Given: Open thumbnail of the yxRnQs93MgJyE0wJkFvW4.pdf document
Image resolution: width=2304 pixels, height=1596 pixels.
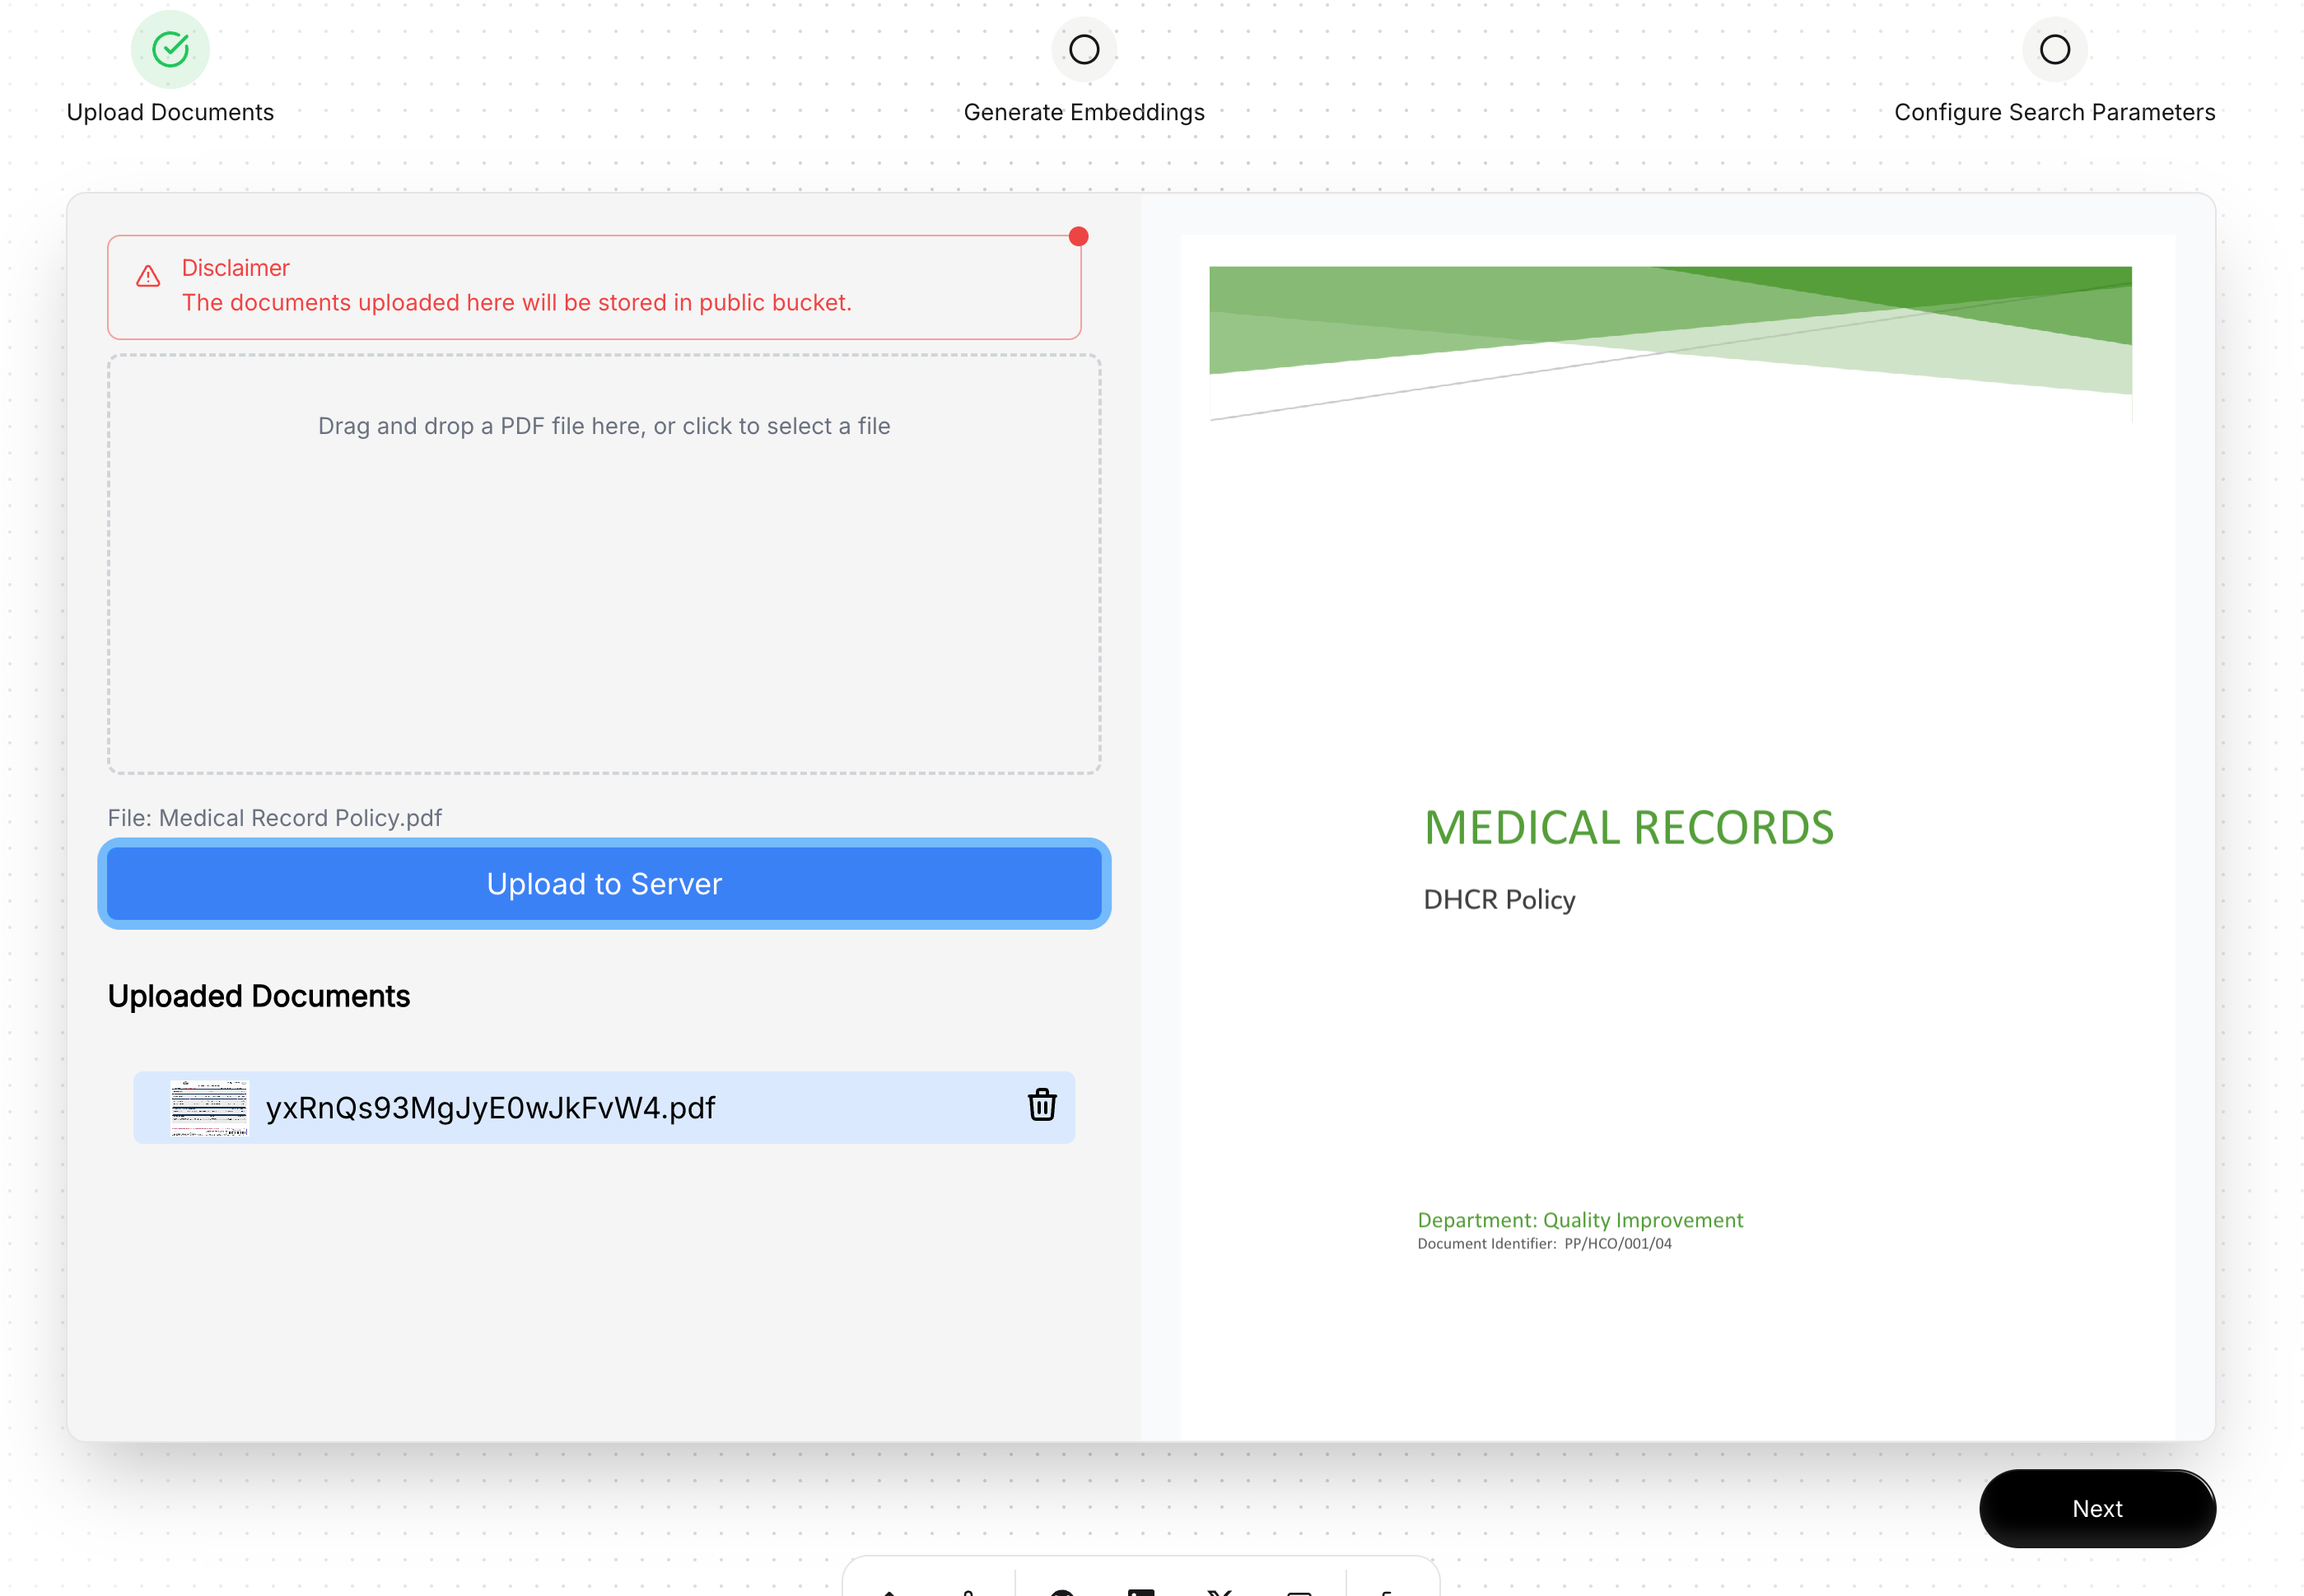Looking at the screenshot, I should click(208, 1107).
